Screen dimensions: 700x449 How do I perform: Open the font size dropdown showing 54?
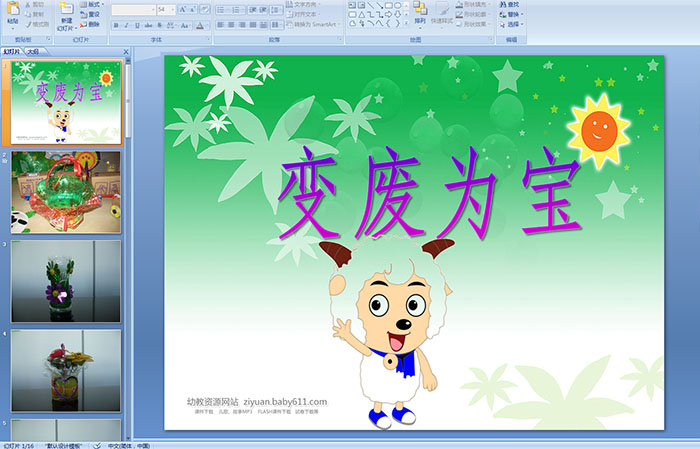166,9
